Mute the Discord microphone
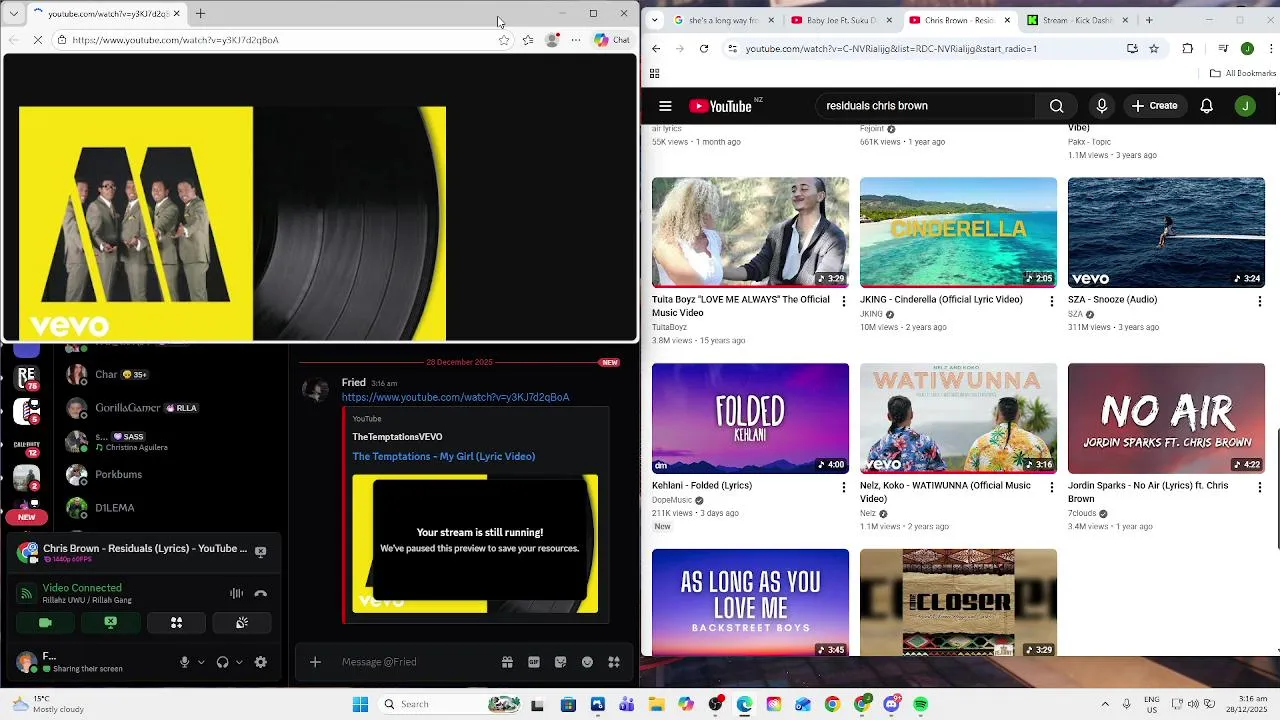 (184, 662)
